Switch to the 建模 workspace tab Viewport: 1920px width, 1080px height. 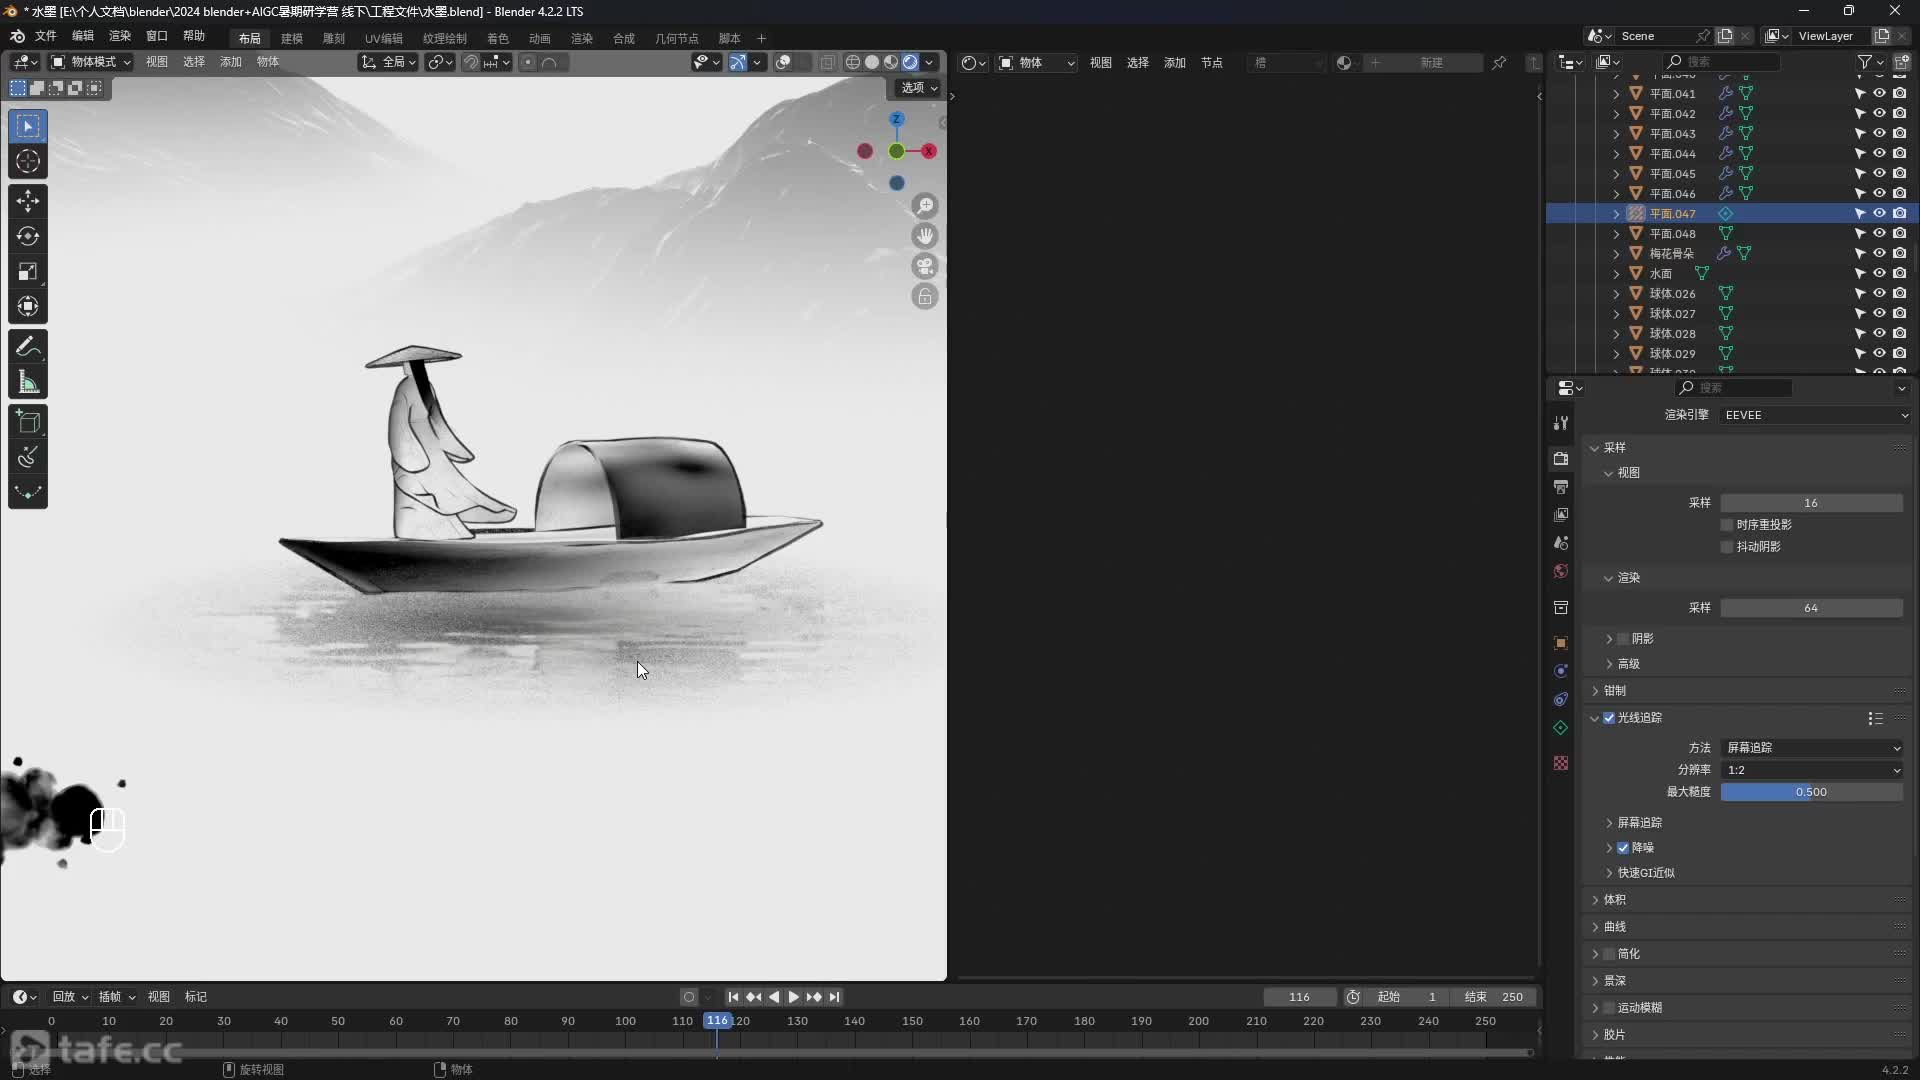click(292, 38)
